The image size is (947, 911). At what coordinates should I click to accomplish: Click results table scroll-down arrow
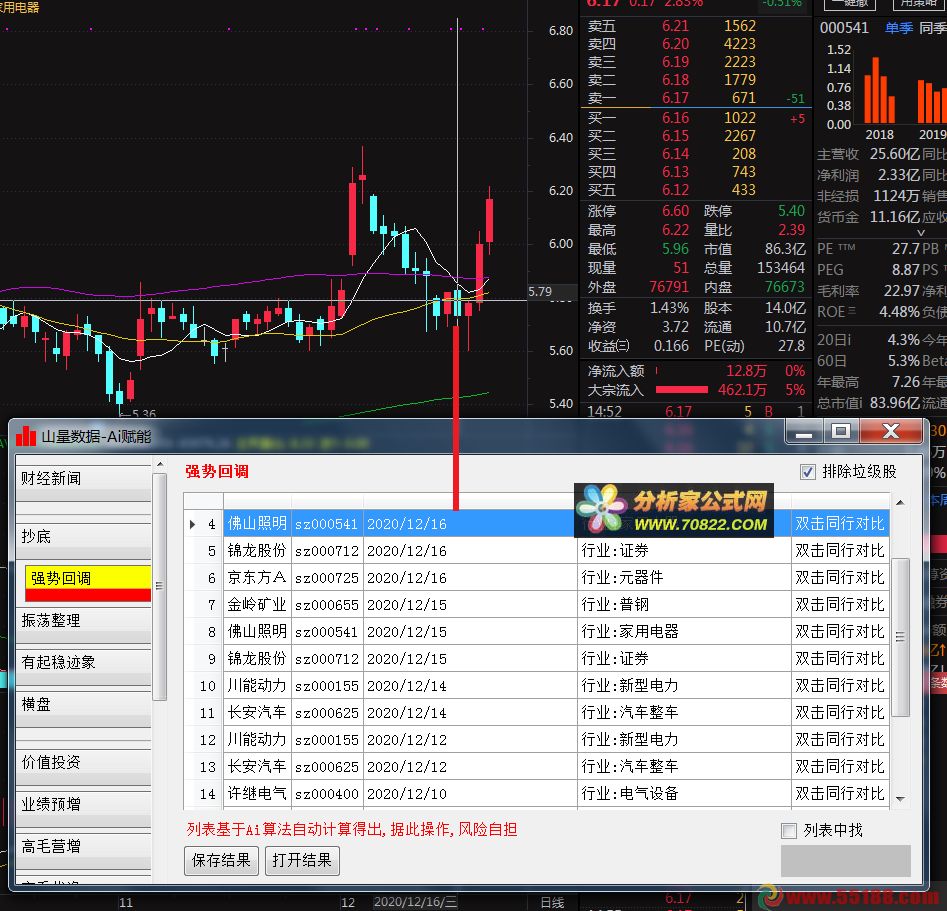900,799
